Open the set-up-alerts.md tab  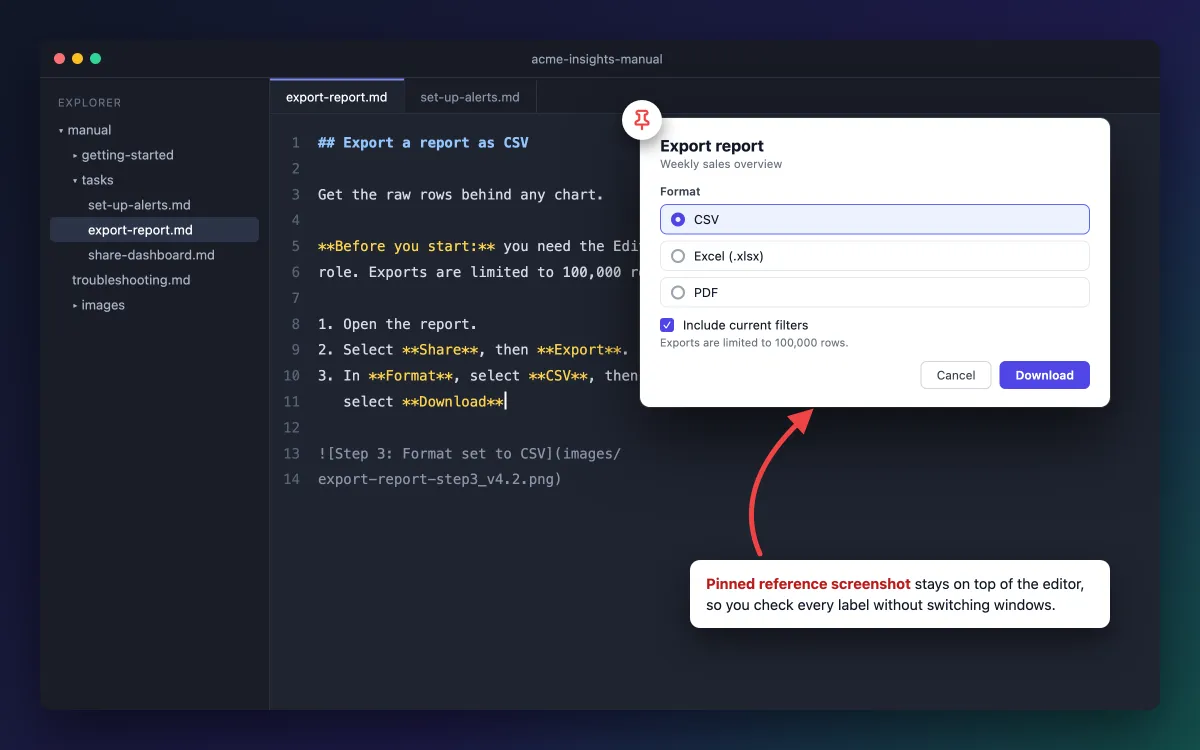click(470, 97)
